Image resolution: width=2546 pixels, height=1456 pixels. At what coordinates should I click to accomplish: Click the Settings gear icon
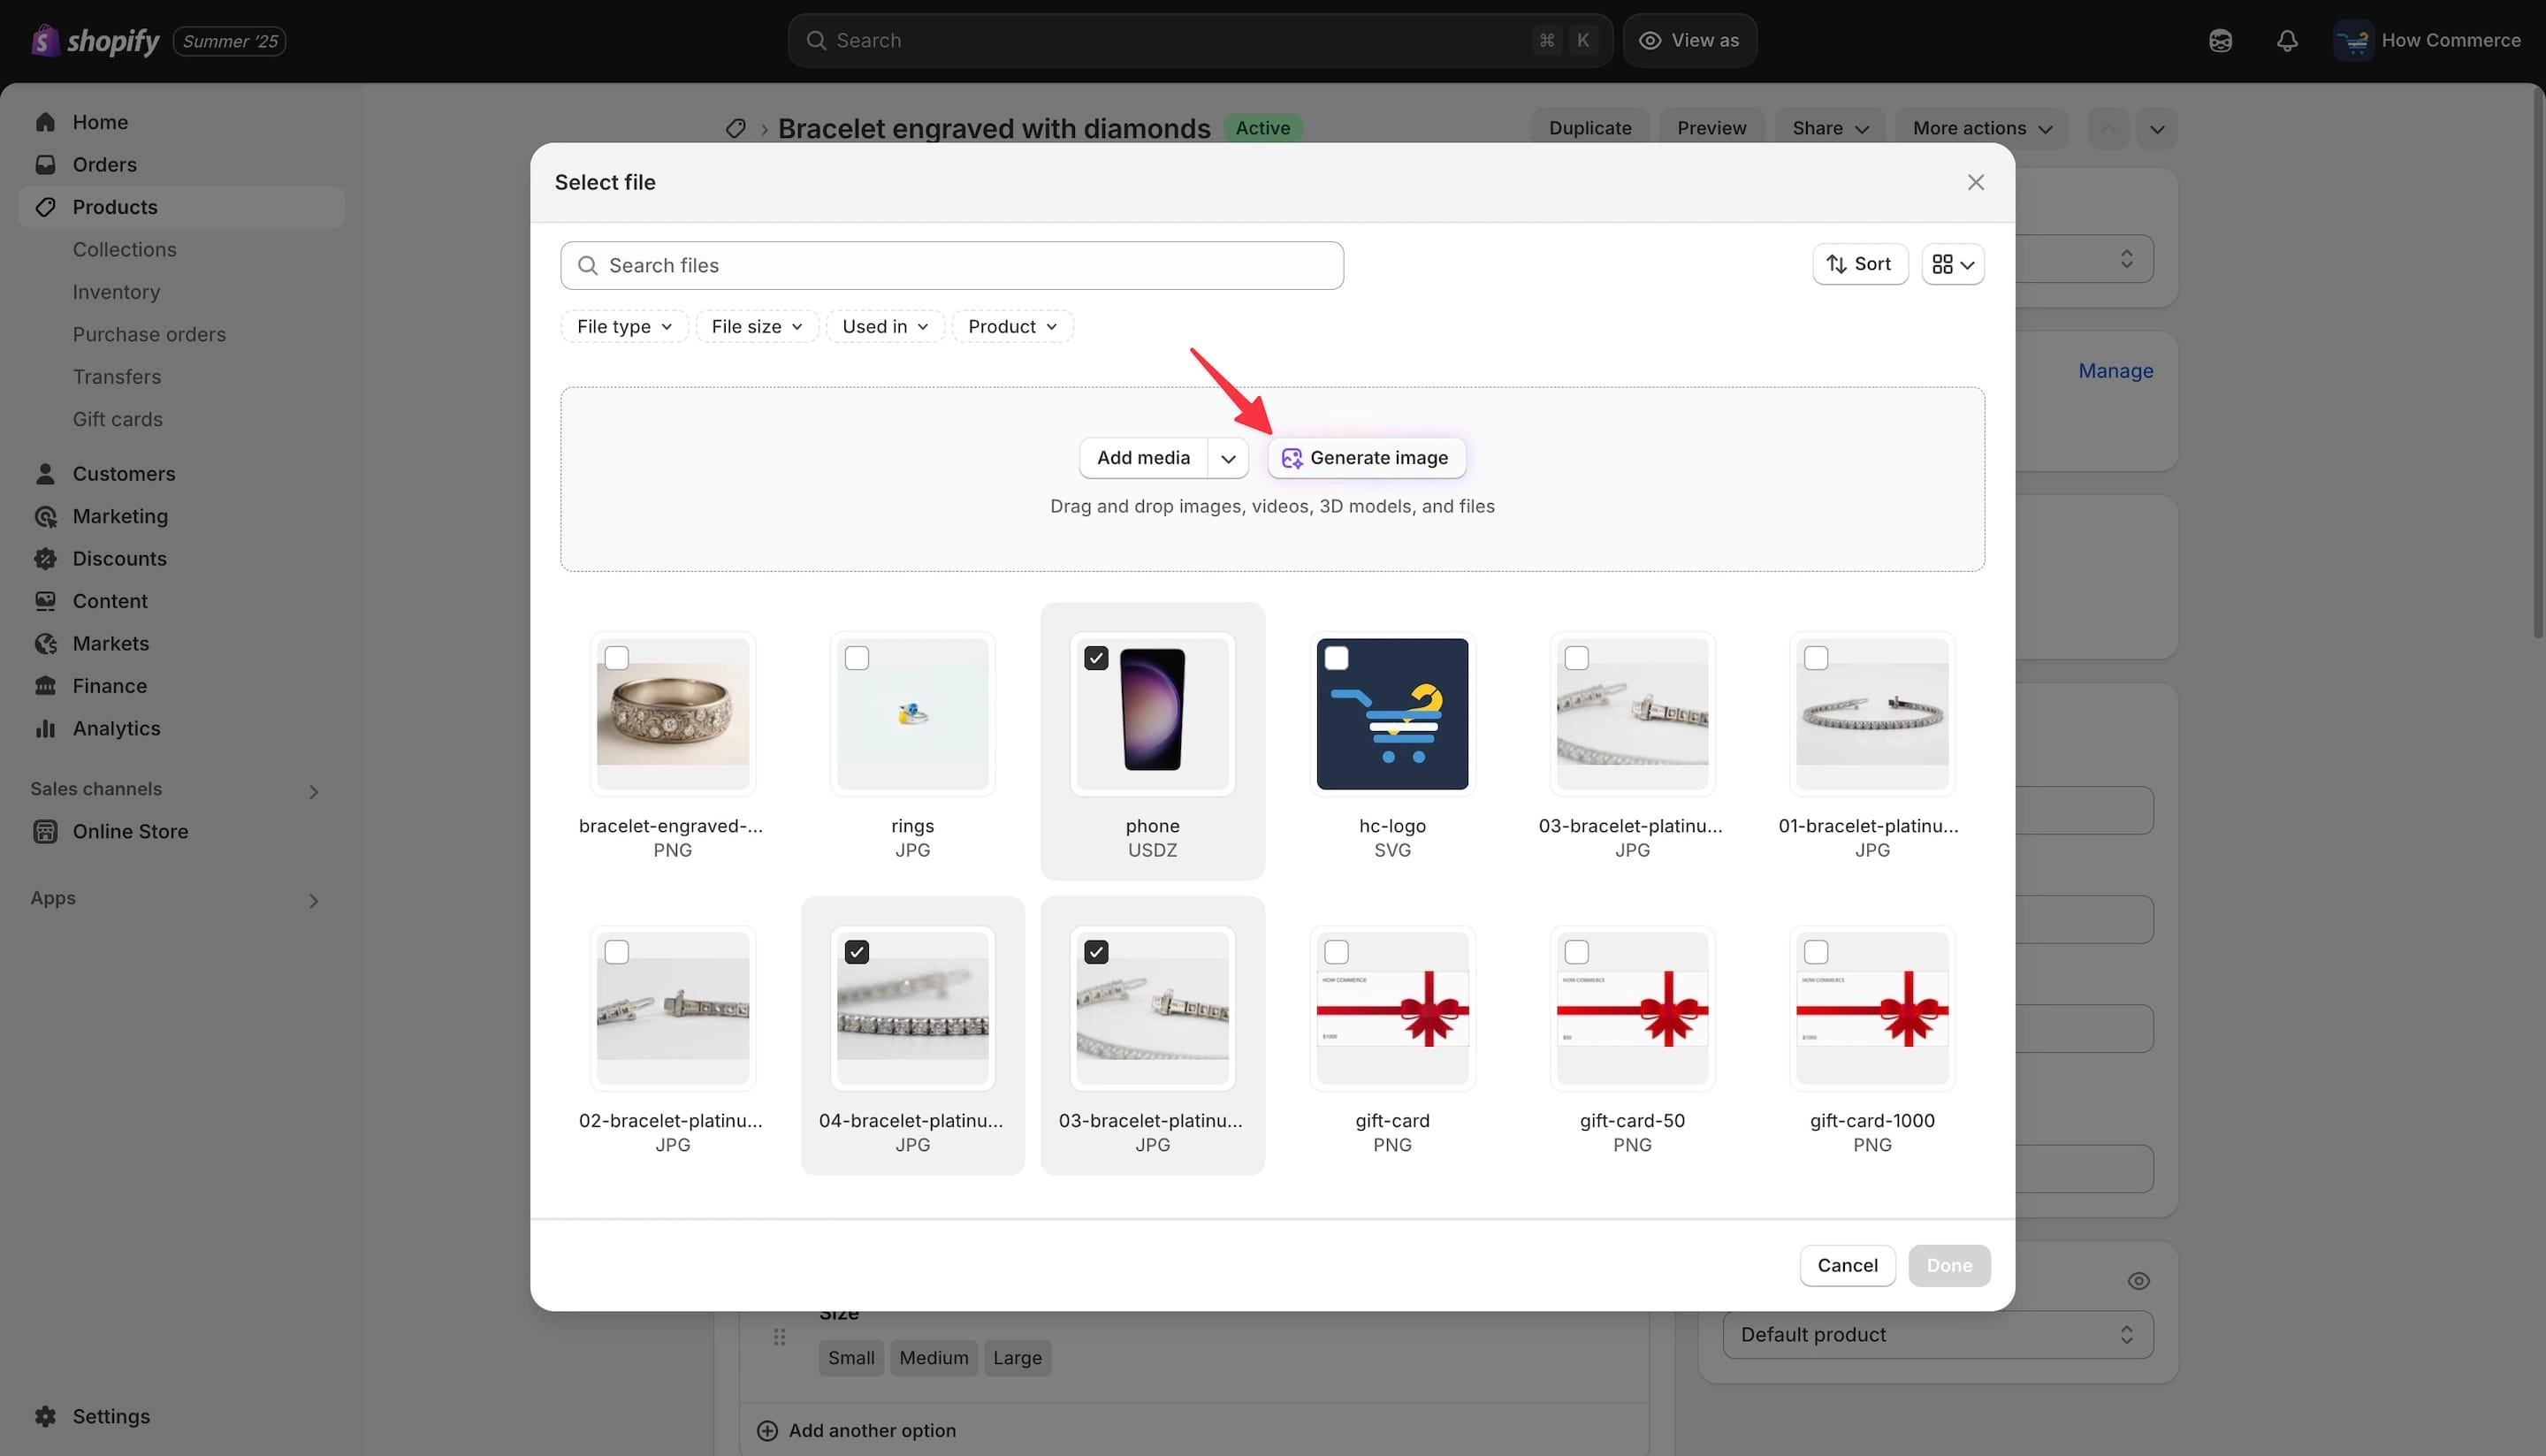(x=45, y=1416)
